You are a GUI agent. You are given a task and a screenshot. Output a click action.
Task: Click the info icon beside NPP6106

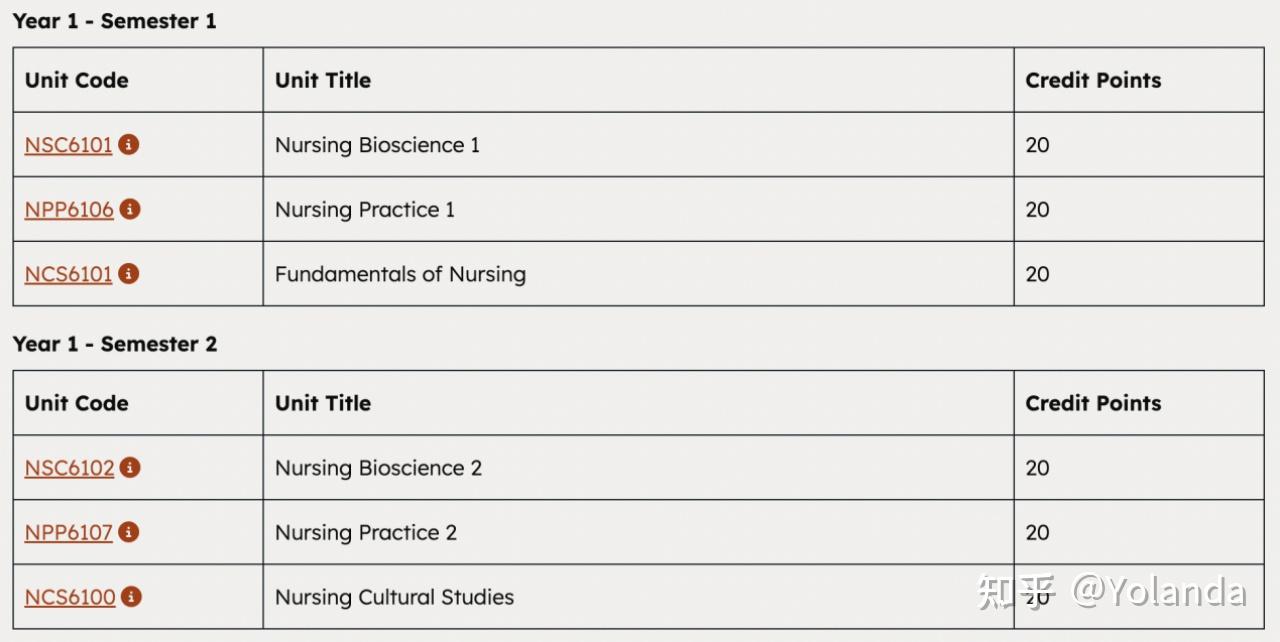130,209
